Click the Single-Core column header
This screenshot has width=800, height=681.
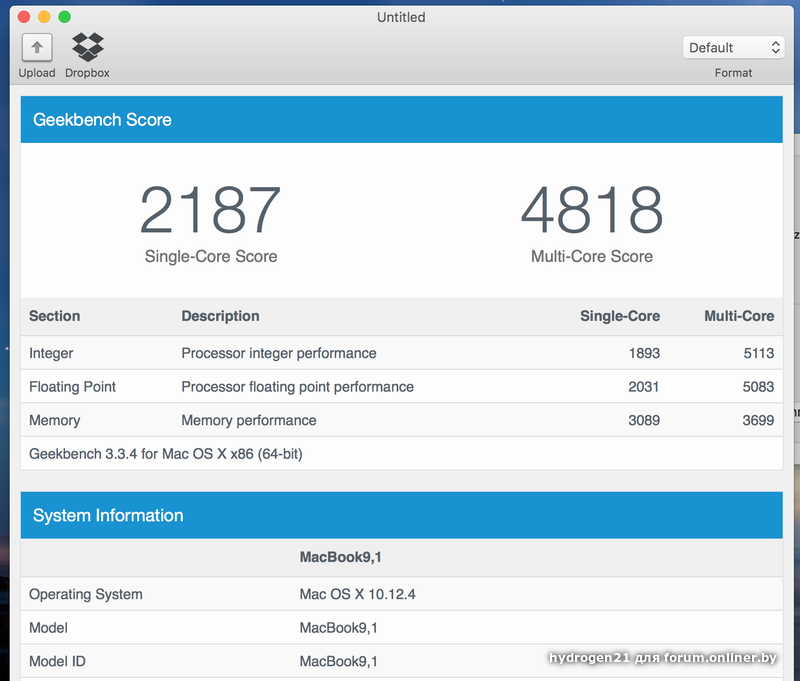(620, 316)
